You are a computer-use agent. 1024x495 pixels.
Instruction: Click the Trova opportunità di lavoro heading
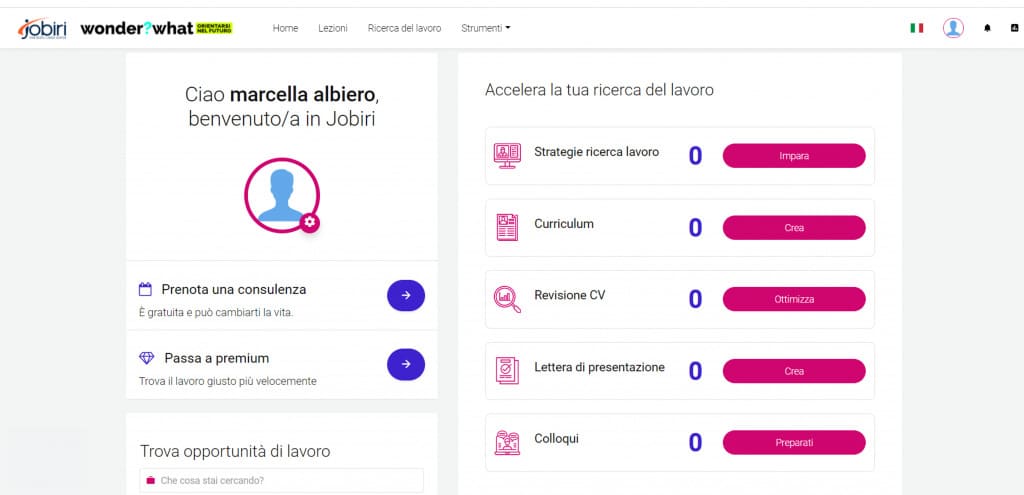click(235, 451)
